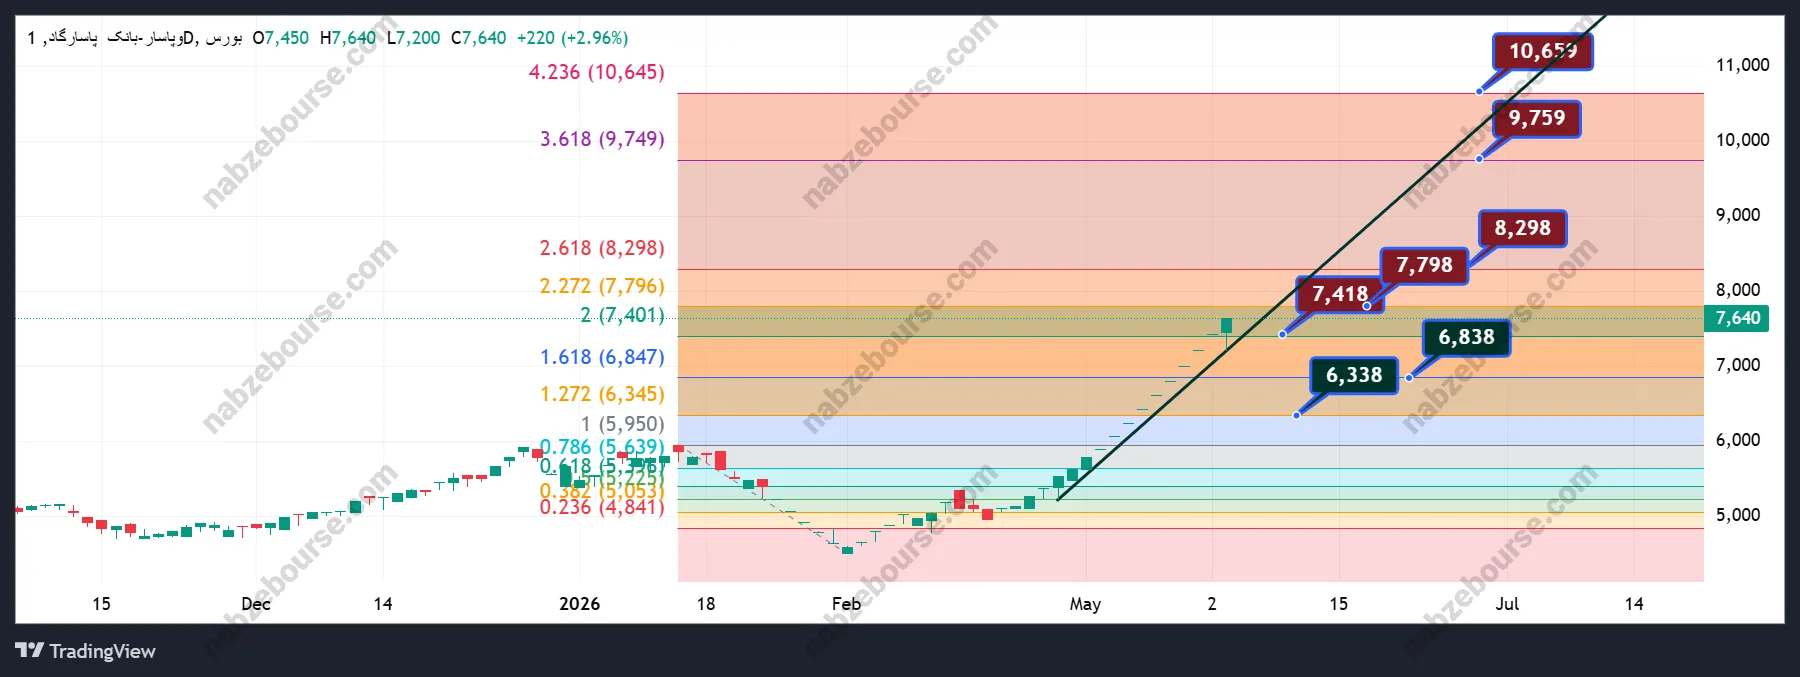Click the 7,418 callout label

pos(1340,294)
